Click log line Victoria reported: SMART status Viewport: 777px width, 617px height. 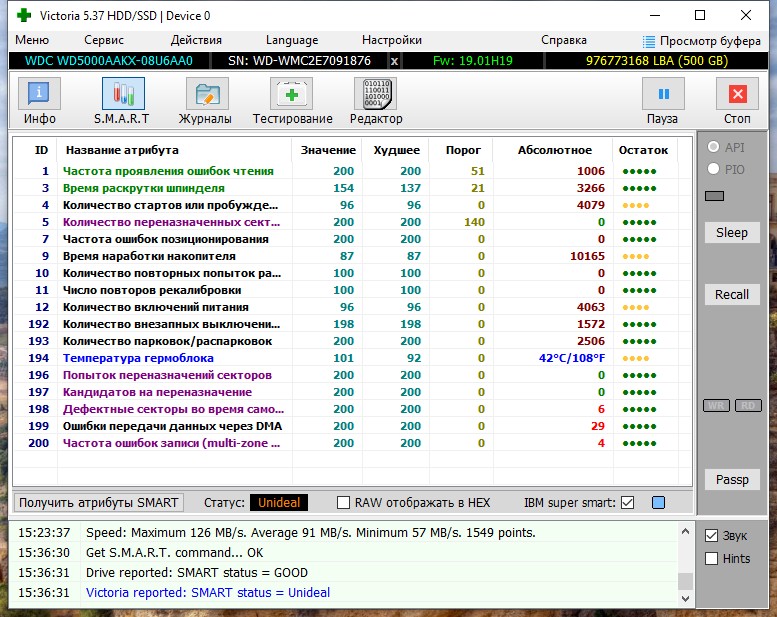(x=208, y=593)
